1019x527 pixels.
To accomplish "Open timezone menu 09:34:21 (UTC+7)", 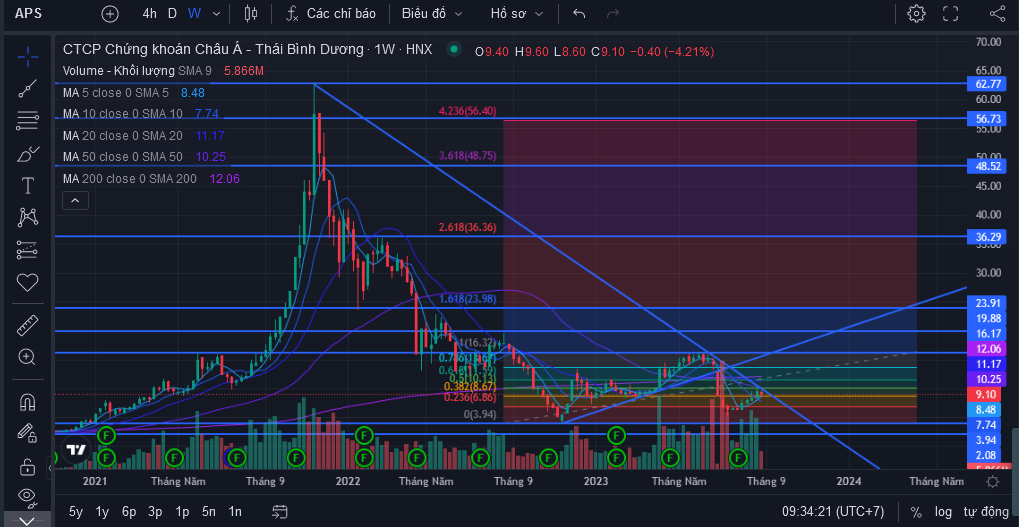I will pyautogui.click(x=833, y=511).
